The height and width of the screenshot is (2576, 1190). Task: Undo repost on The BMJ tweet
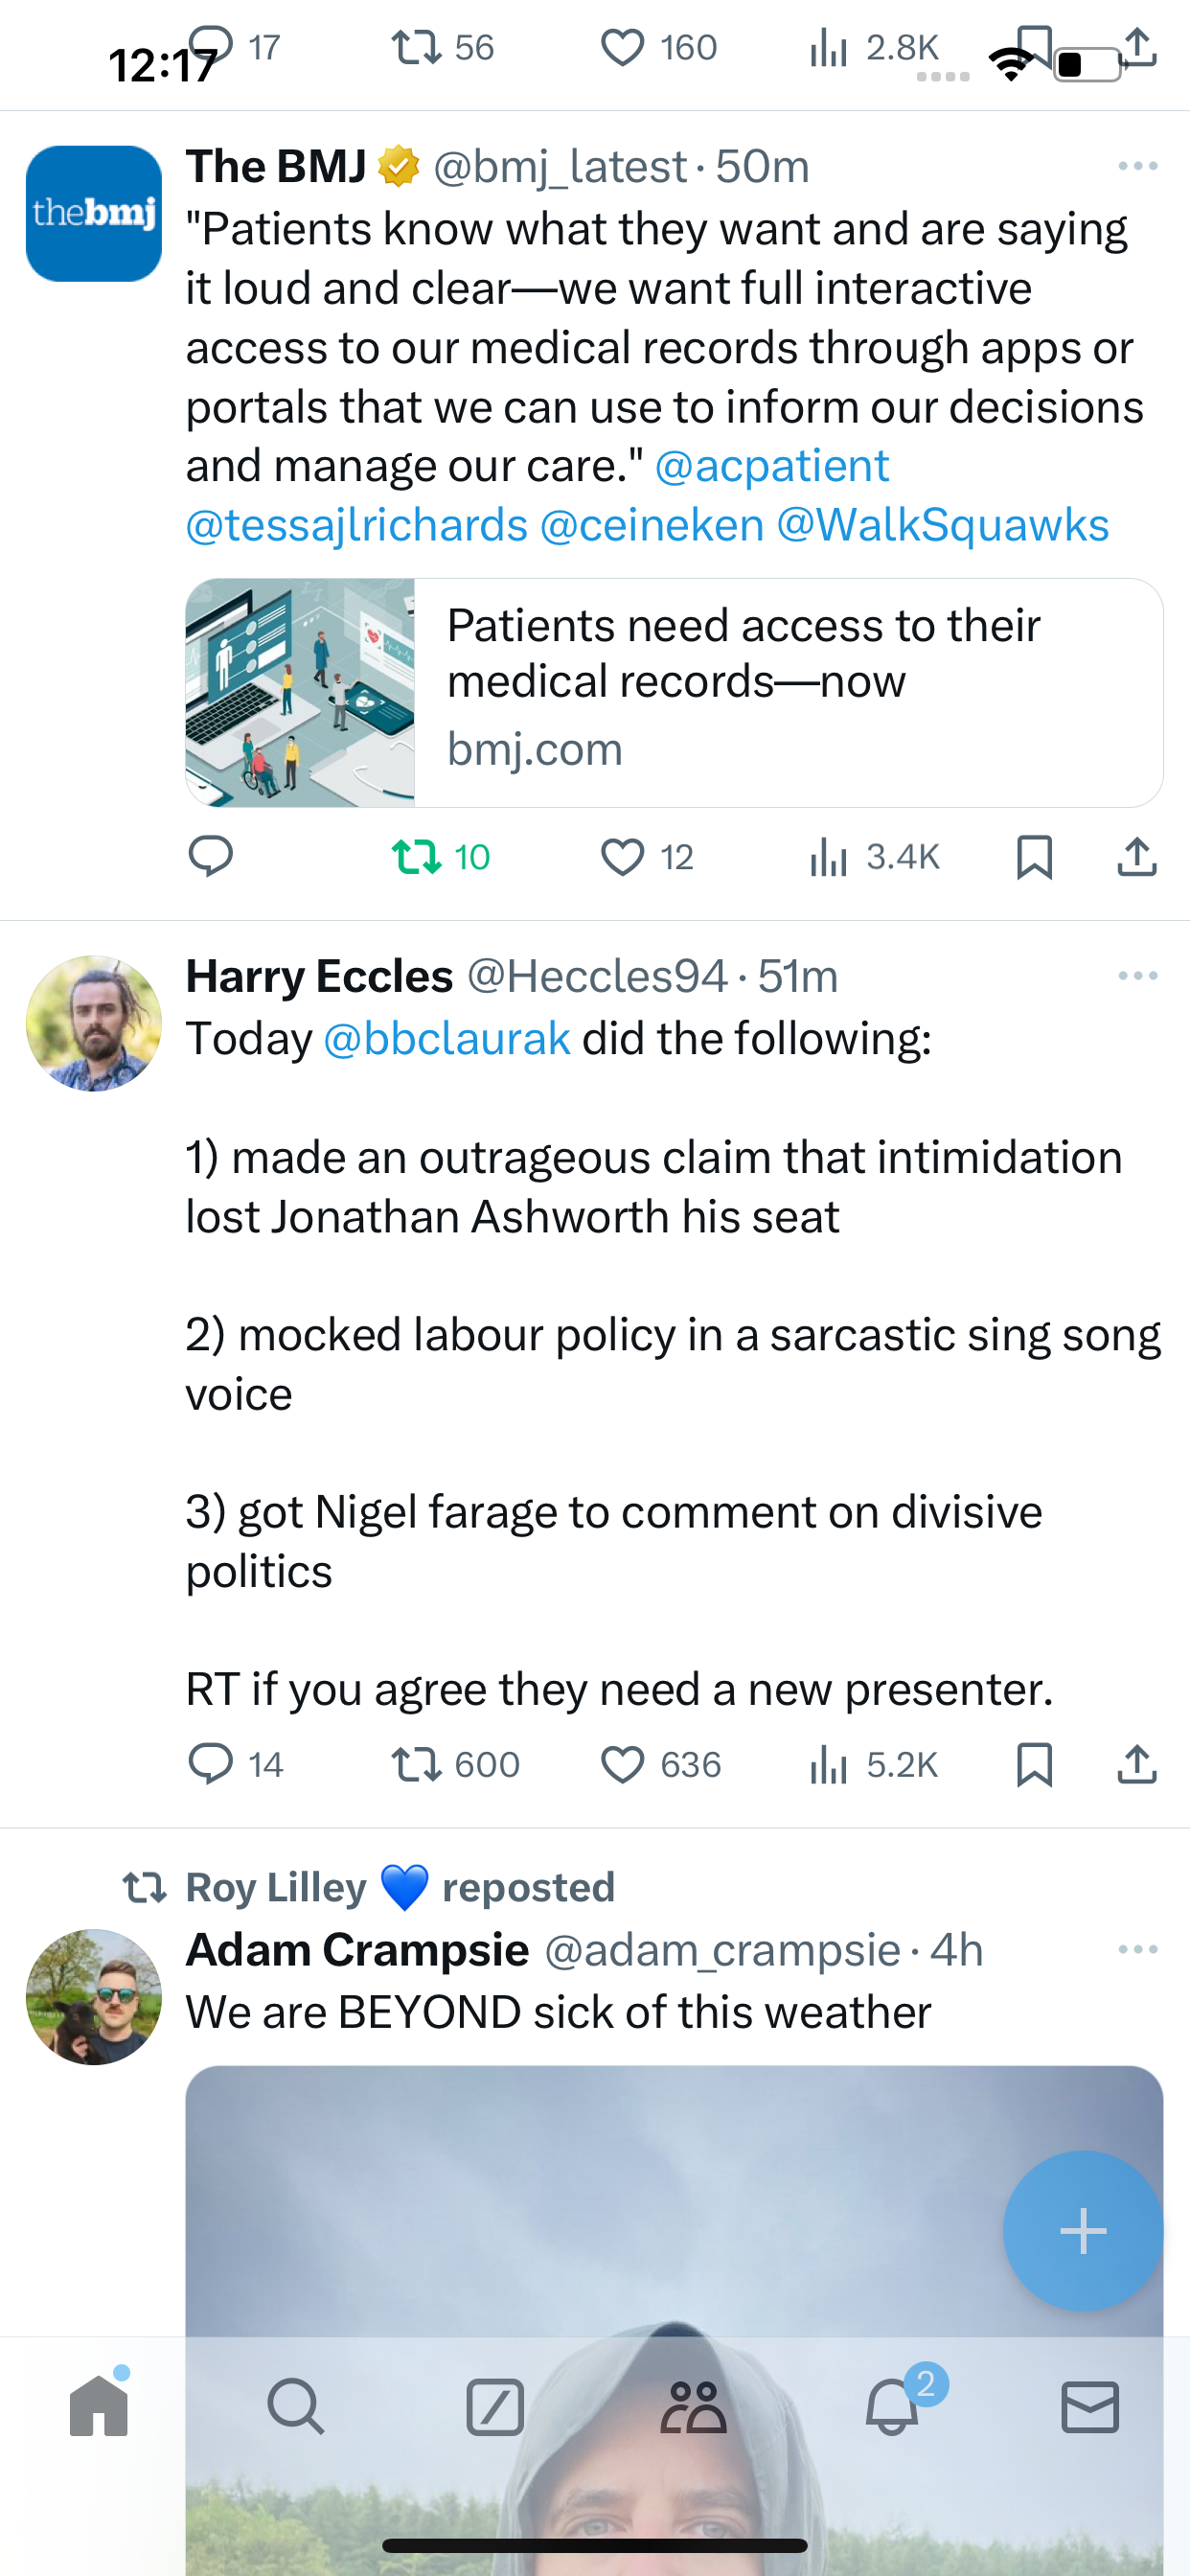pos(417,857)
